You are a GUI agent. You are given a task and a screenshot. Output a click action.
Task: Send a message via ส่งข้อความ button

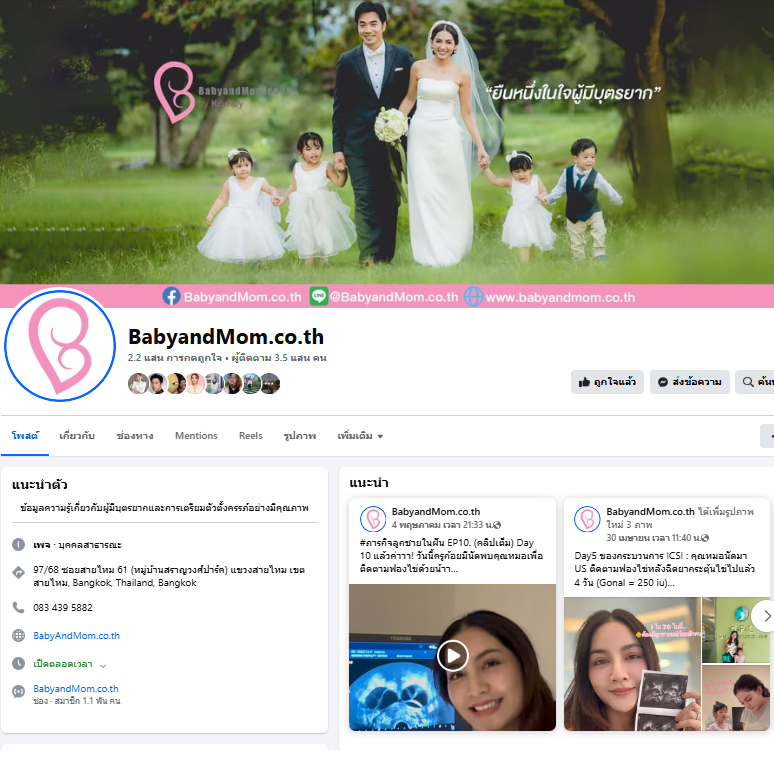pyautogui.click(x=689, y=382)
